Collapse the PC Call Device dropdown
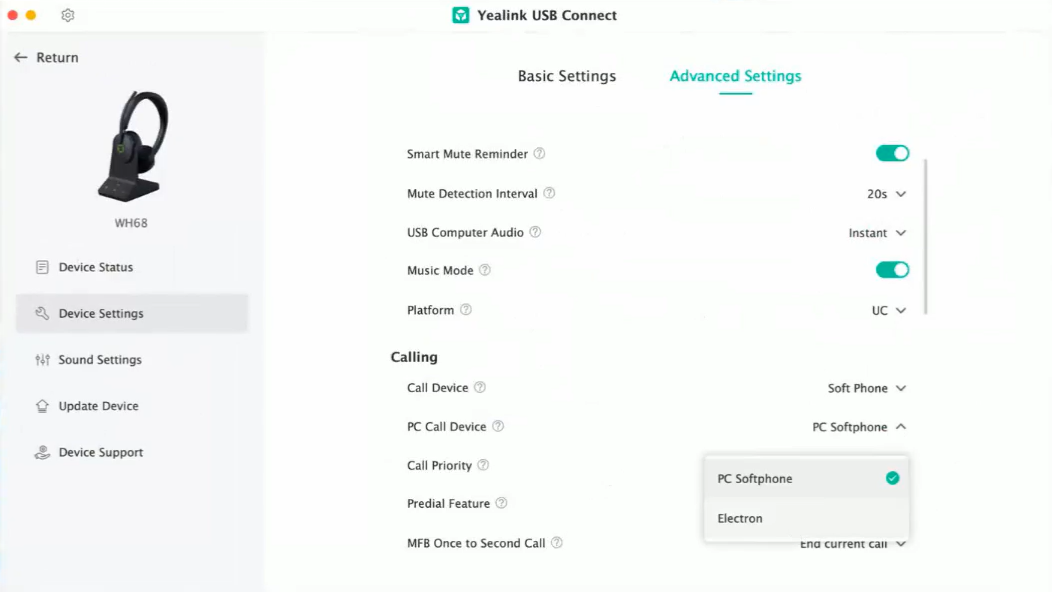 click(x=859, y=427)
